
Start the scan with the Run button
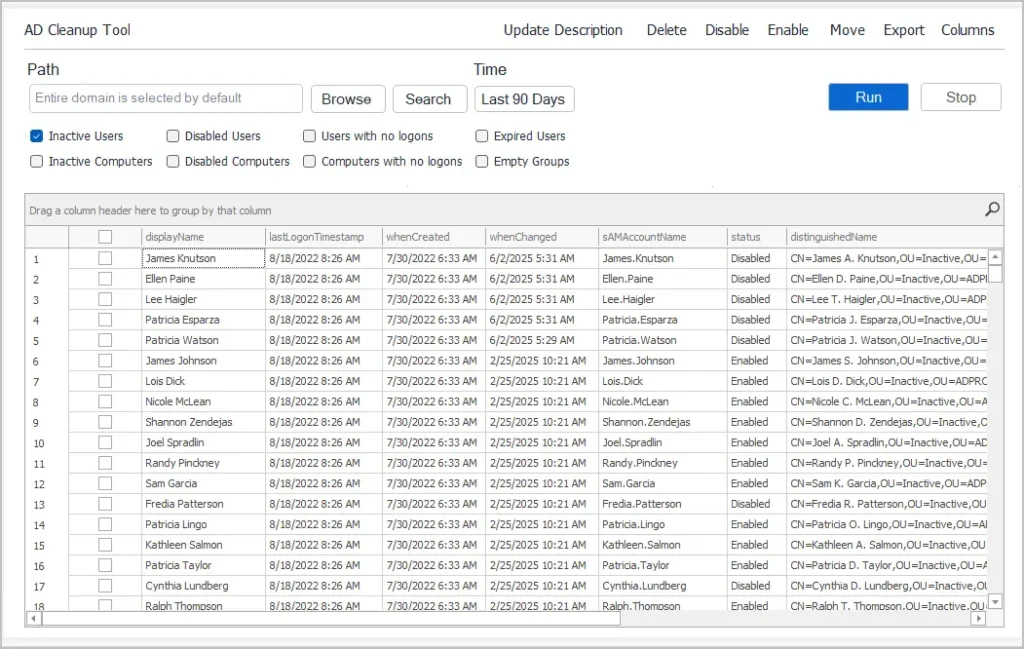click(x=868, y=97)
